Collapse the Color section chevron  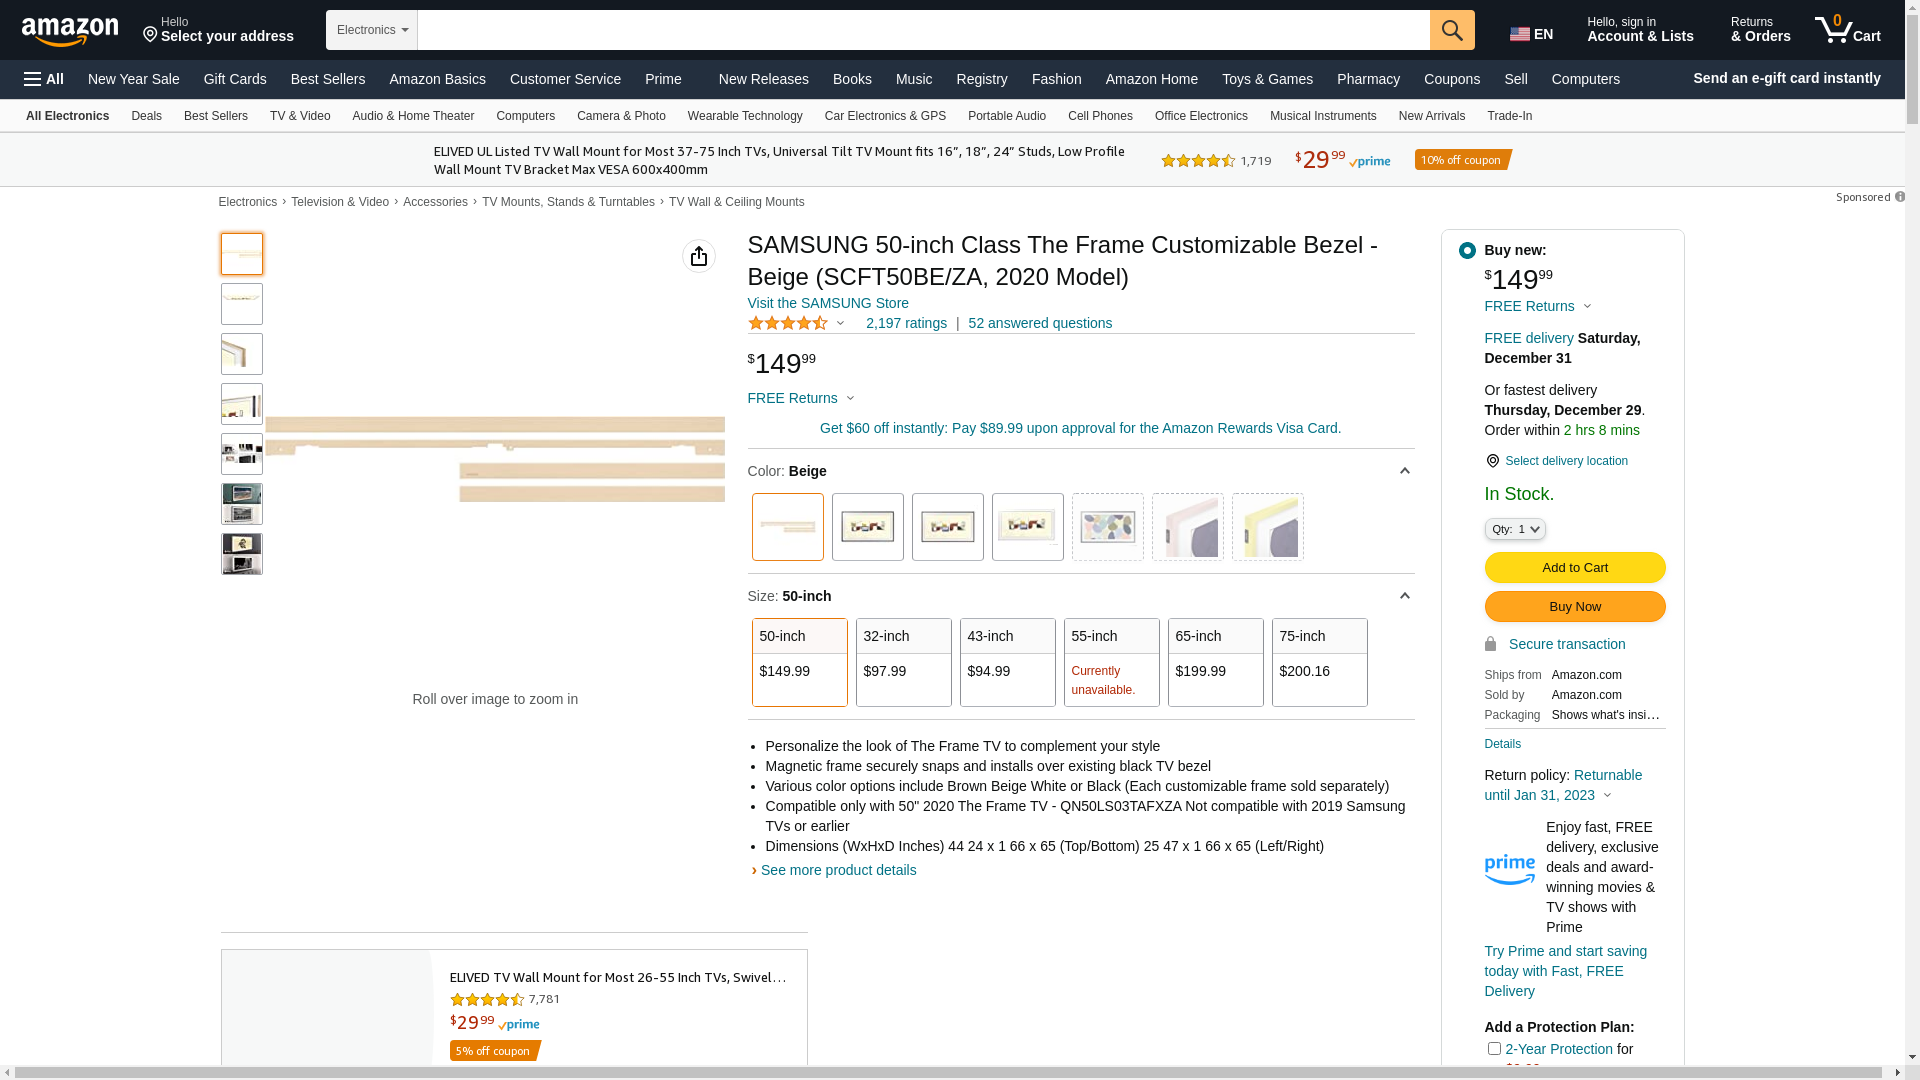click(x=1405, y=471)
